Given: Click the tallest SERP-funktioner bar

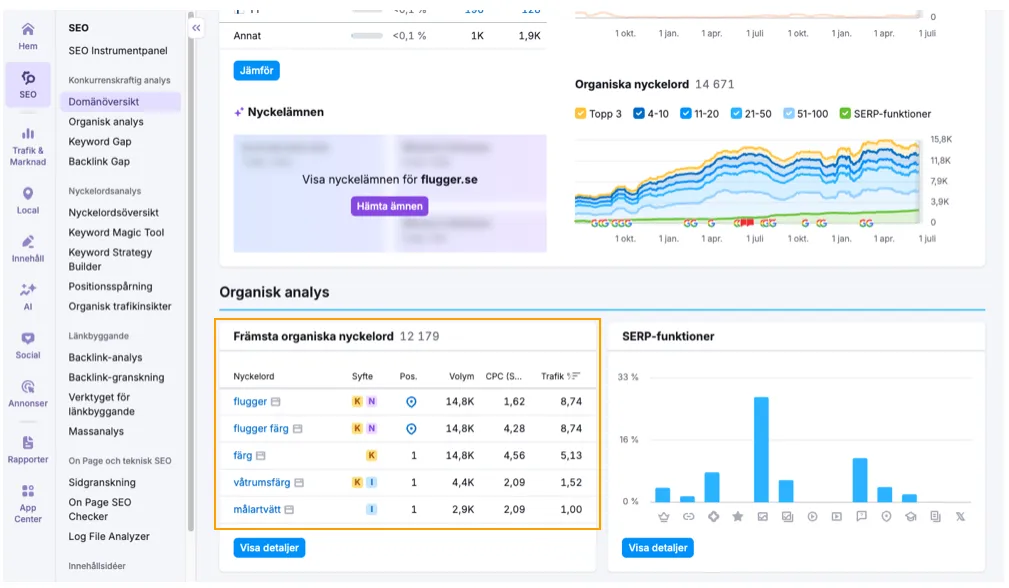Looking at the screenshot, I should click(761, 450).
